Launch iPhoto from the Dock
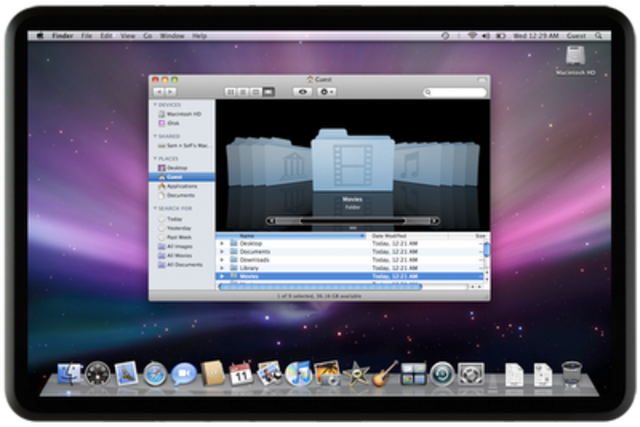Image resolution: width=640 pixels, height=427 pixels. tap(327, 373)
